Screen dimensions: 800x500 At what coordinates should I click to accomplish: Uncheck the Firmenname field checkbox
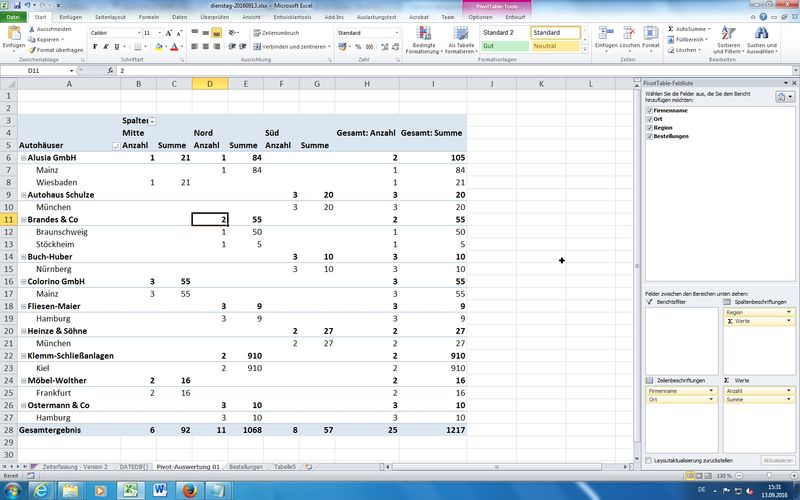(650, 109)
